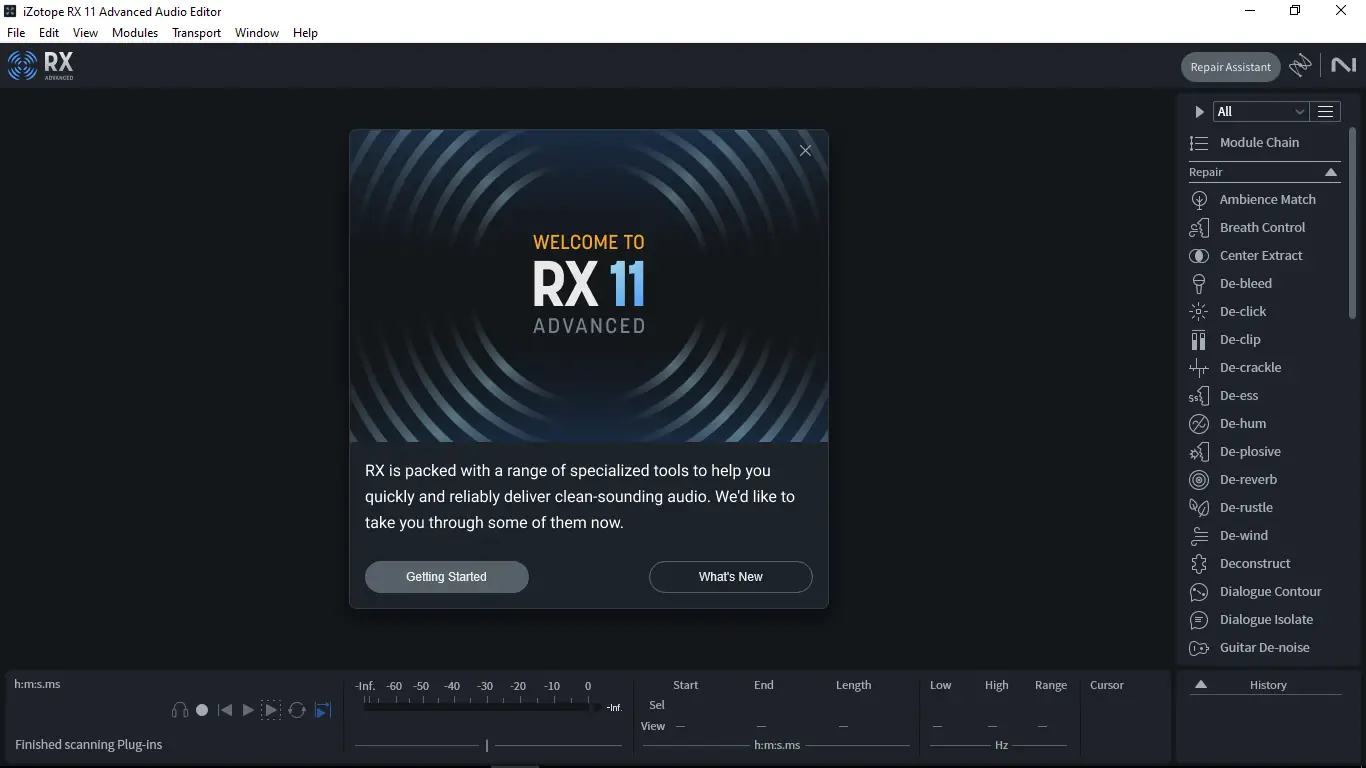Open the De-hum module

(1264, 423)
